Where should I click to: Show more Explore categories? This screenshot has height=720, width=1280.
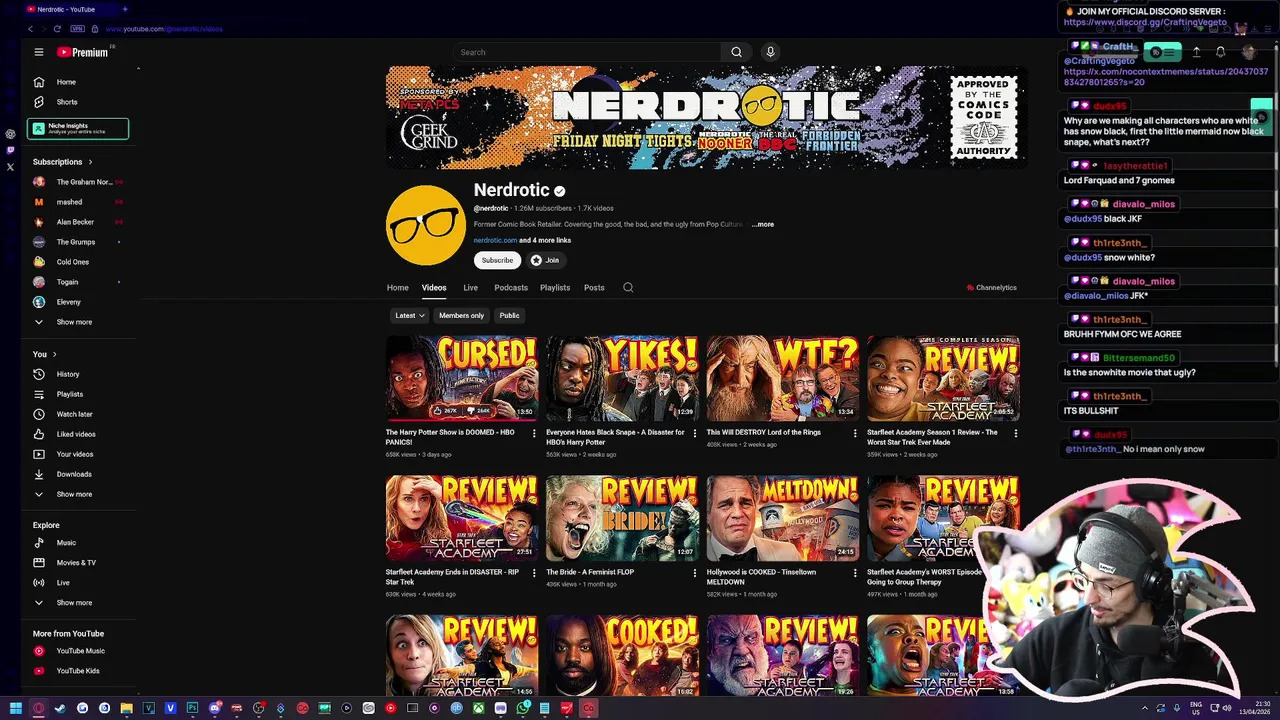pyautogui.click(x=78, y=603)
